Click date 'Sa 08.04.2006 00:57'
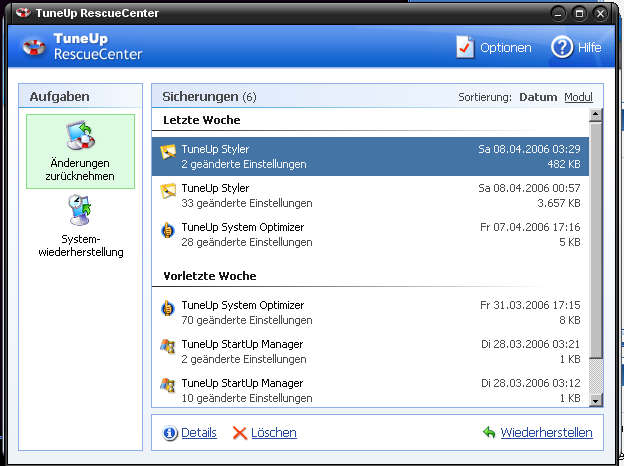This screenshot has height=466, width=624. pyautogui.click(x=529, y=188)
